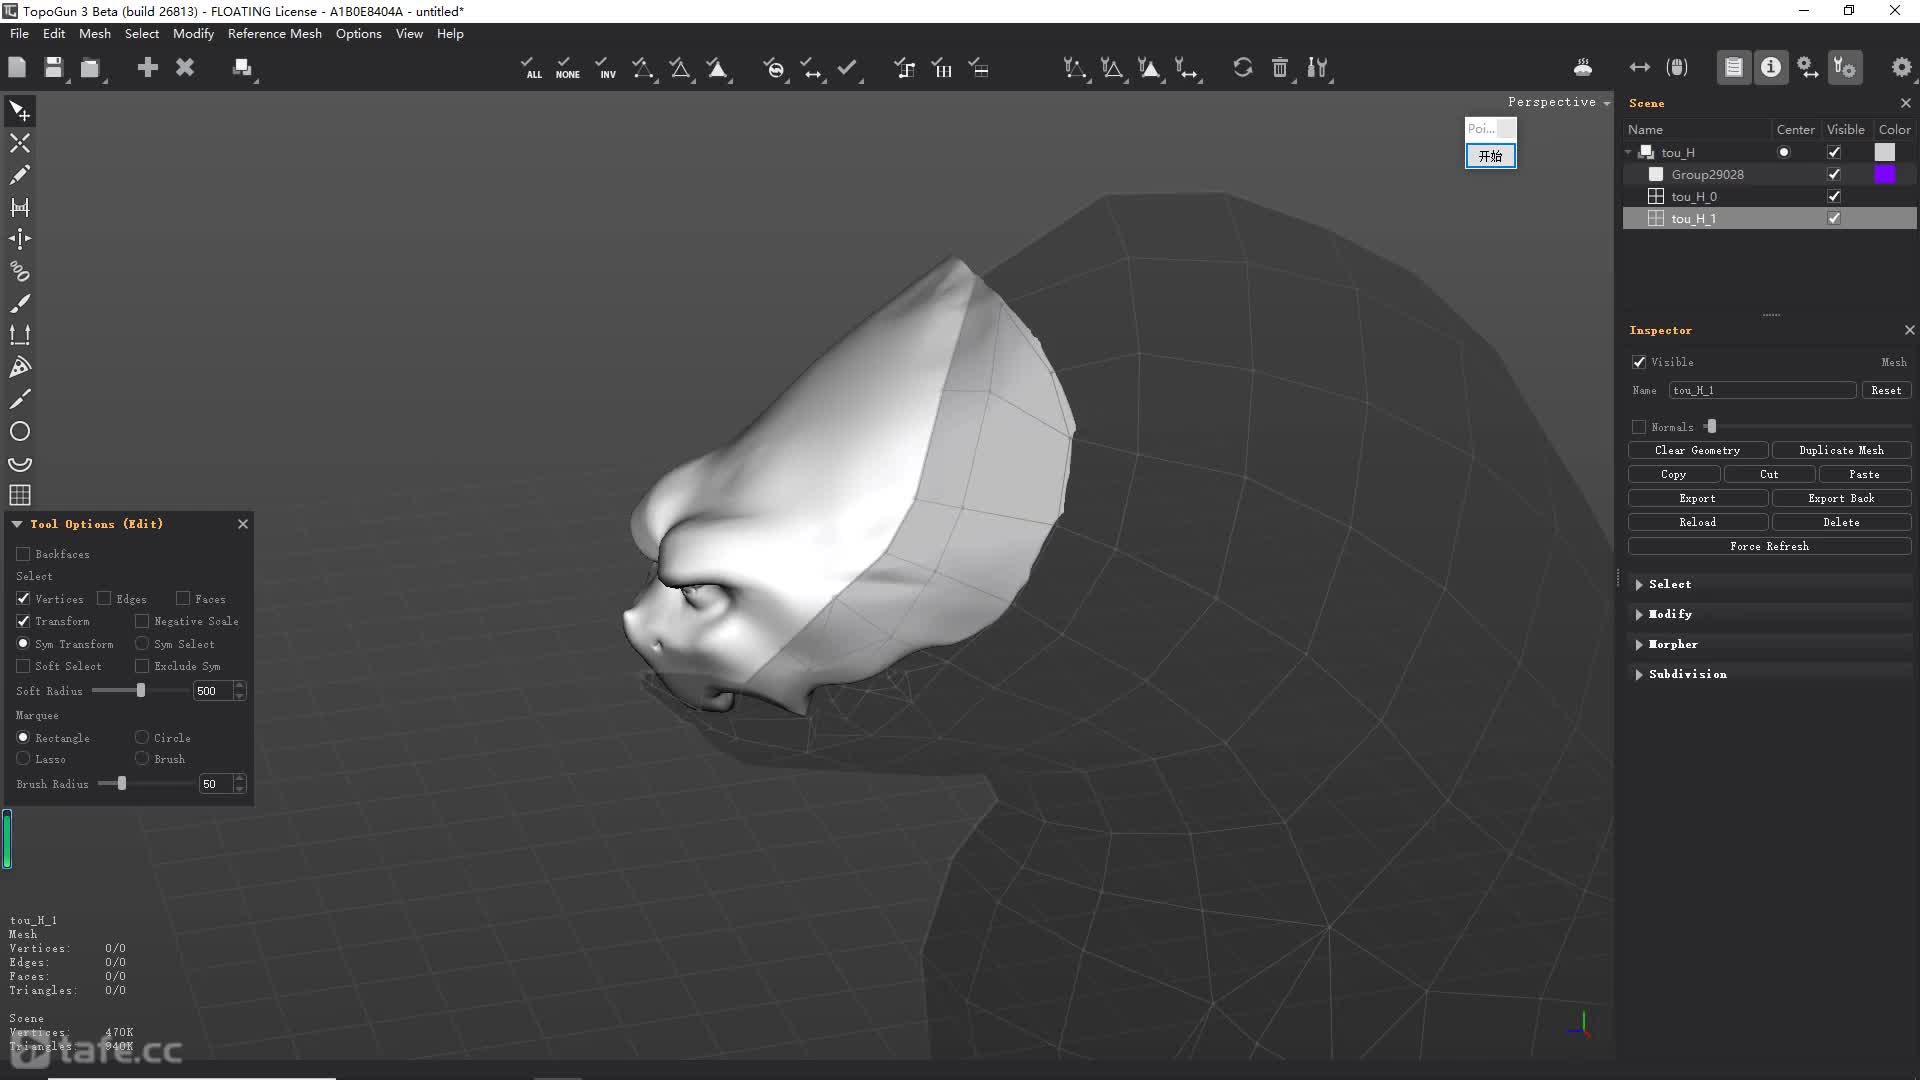Select the Draw pencil tool
The image size is (1920, 1080).
pyautogui.click(x=20, y=175)
